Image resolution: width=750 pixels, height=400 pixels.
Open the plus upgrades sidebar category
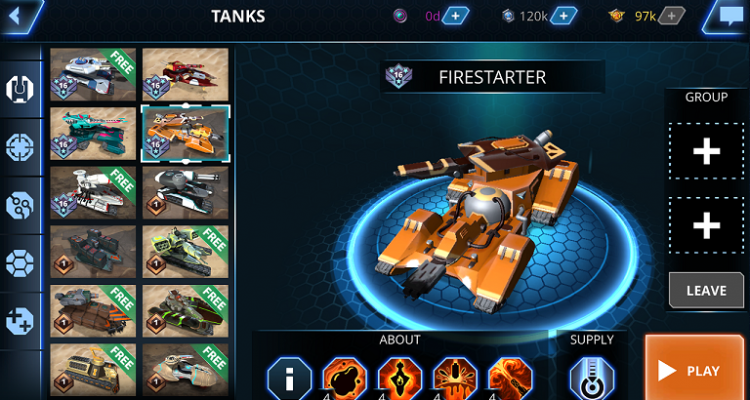[x=20, y=321]
